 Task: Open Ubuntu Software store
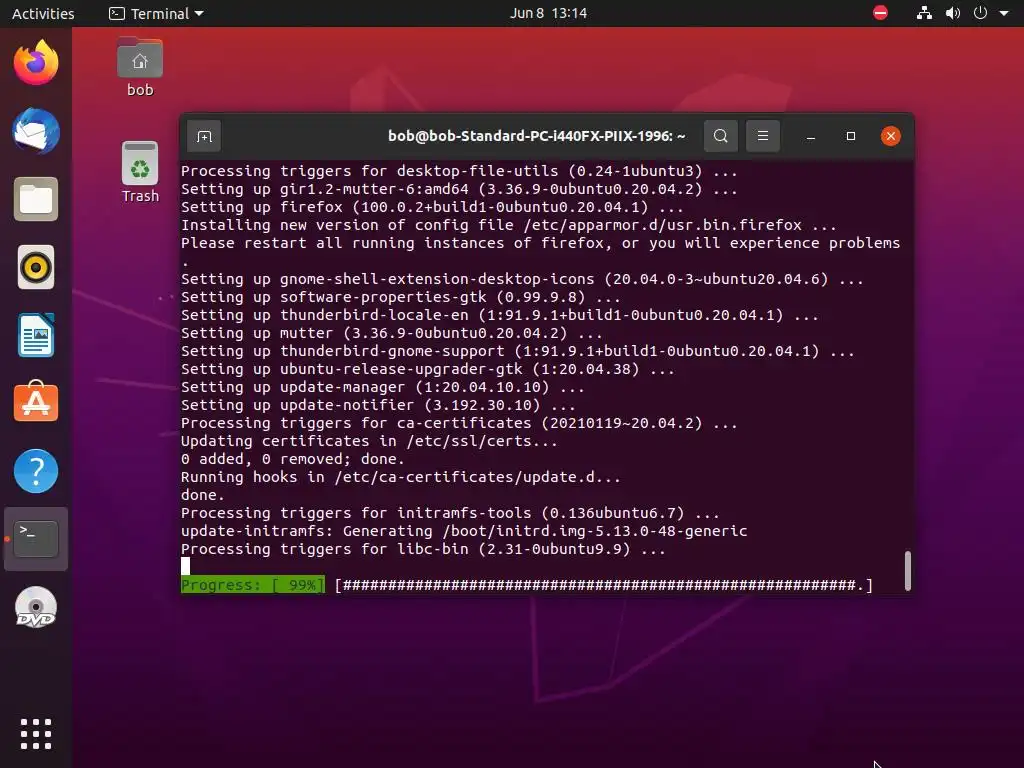36,402
